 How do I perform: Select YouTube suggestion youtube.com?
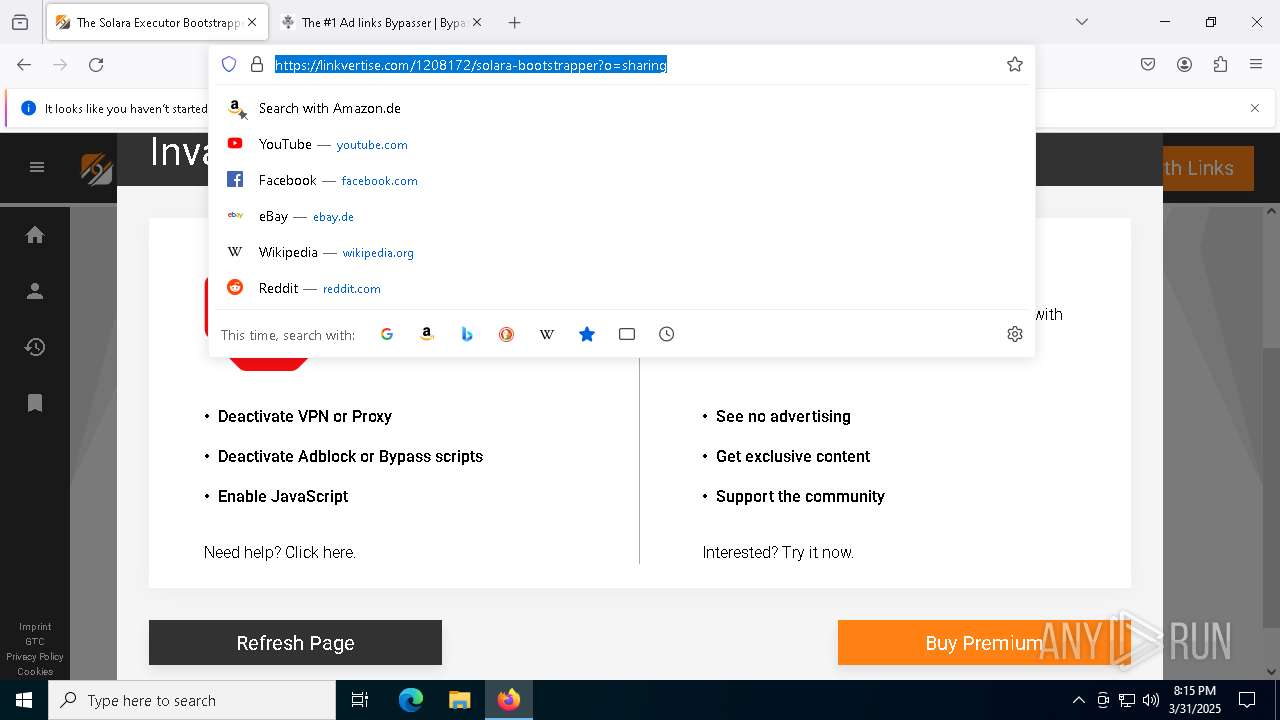tap(622, 144)
